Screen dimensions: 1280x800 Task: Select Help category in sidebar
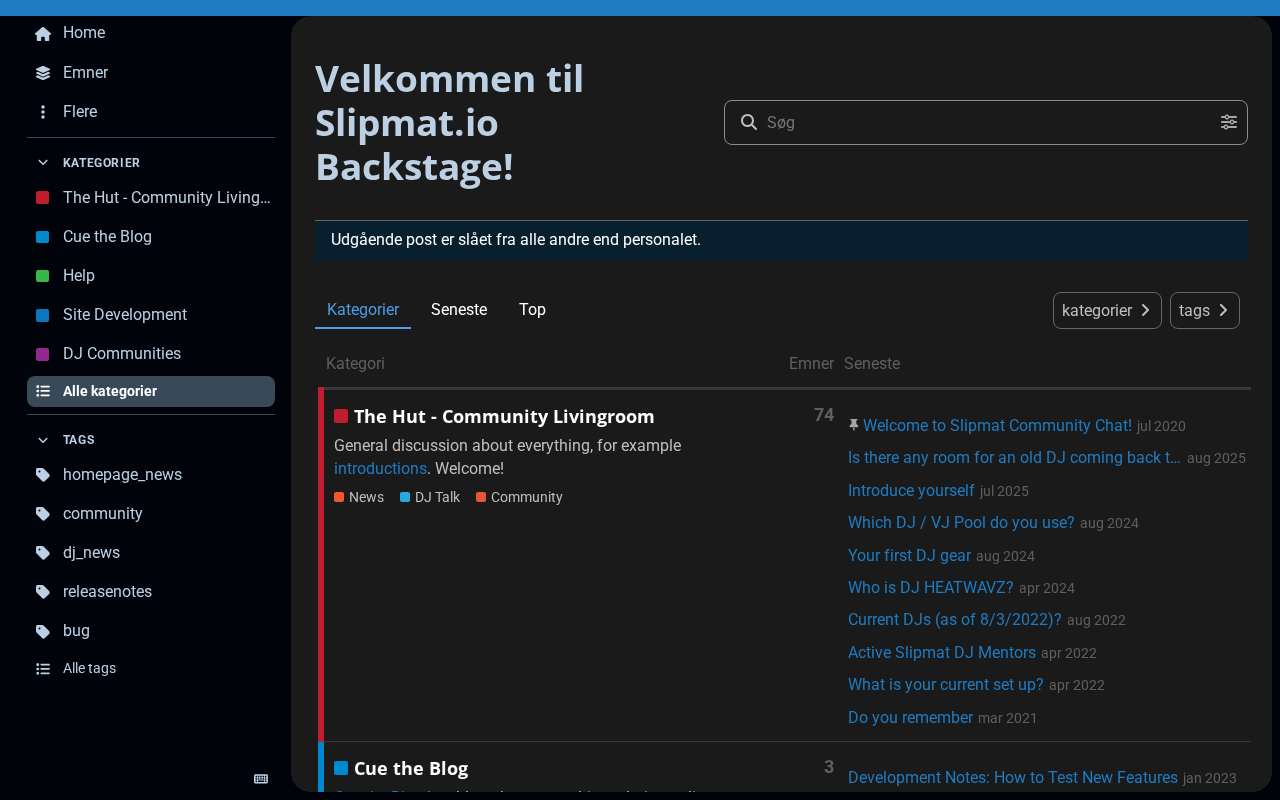pos(151,276)
